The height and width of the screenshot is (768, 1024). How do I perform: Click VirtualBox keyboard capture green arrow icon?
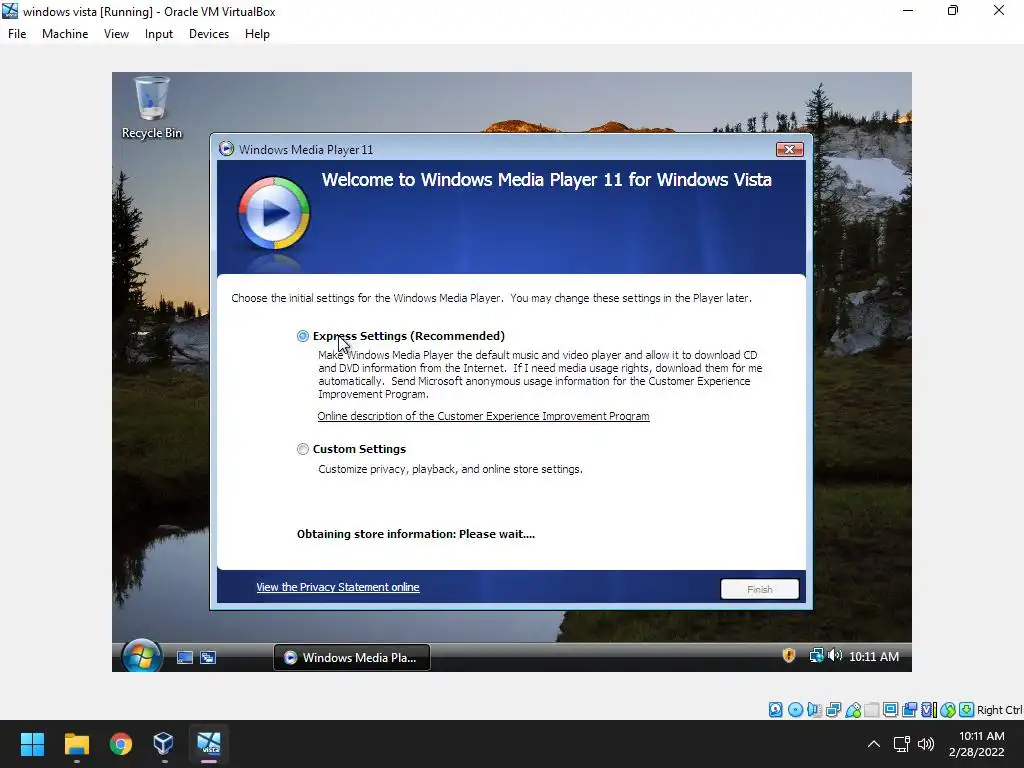click(x=967, y=710)
